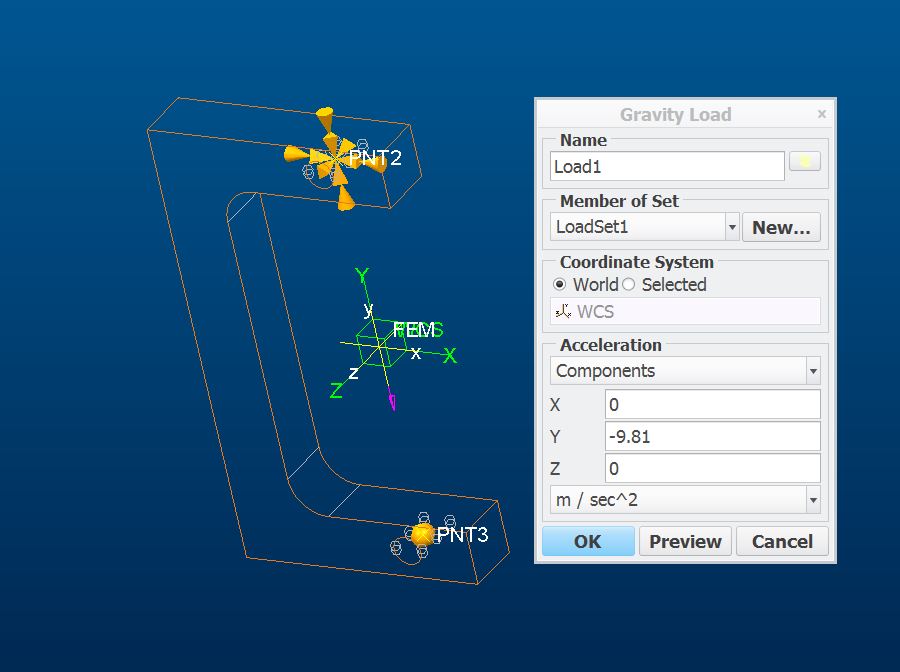Image resolution: width=900 pixels, height=672 pixels.
Task: Select point PNT2 label in model
Action: coord(375,158)
